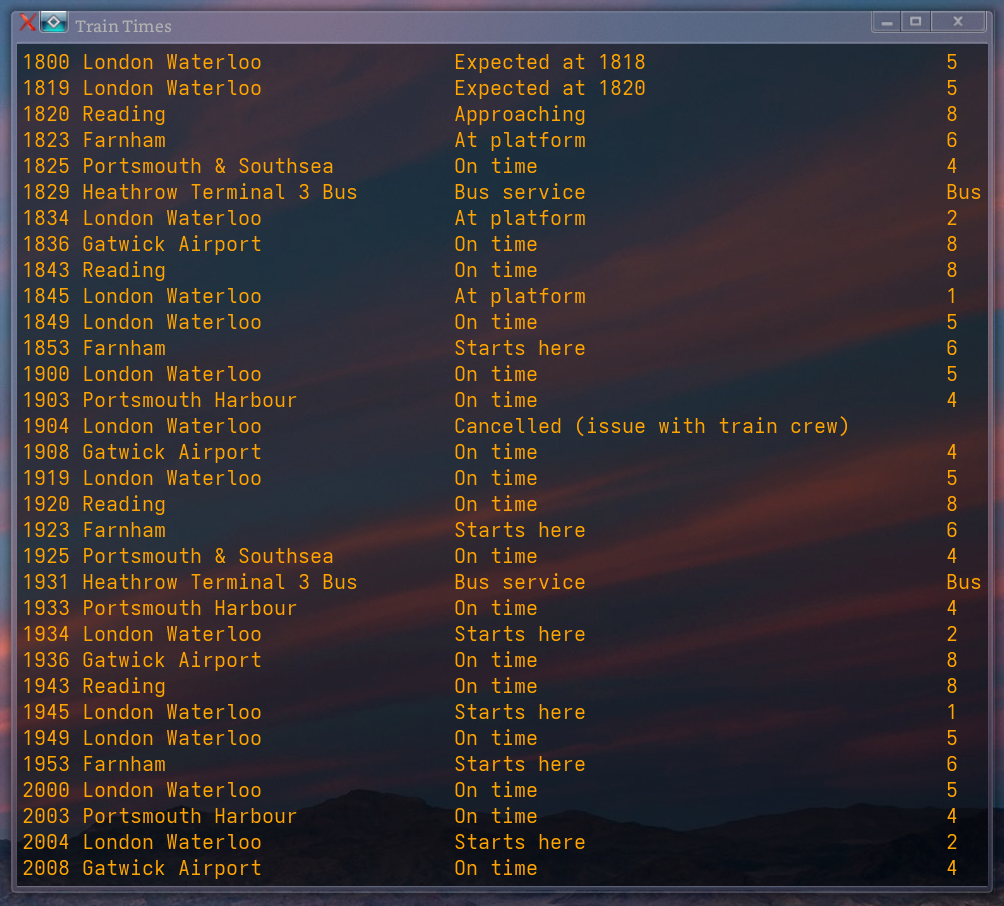Select the 2000 London Waterloo row
Image resolution: width=1004 pixels, height=906 pixels.
(502, 790)
